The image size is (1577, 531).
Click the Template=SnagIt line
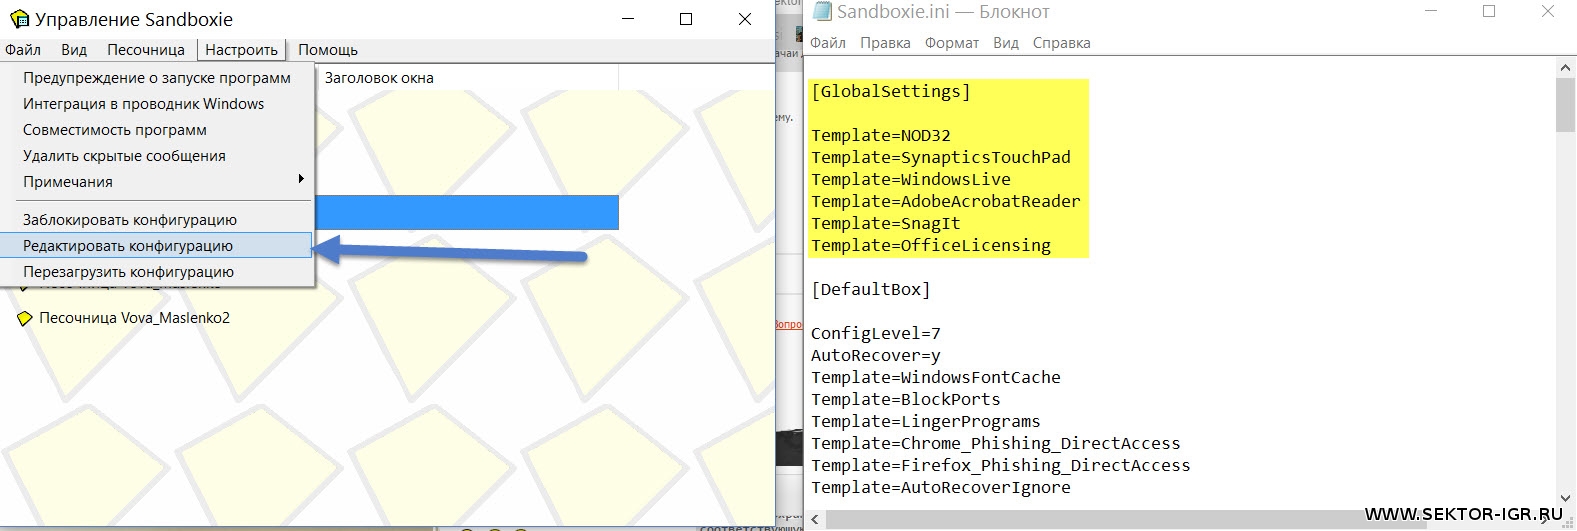[x=886, y=223]
